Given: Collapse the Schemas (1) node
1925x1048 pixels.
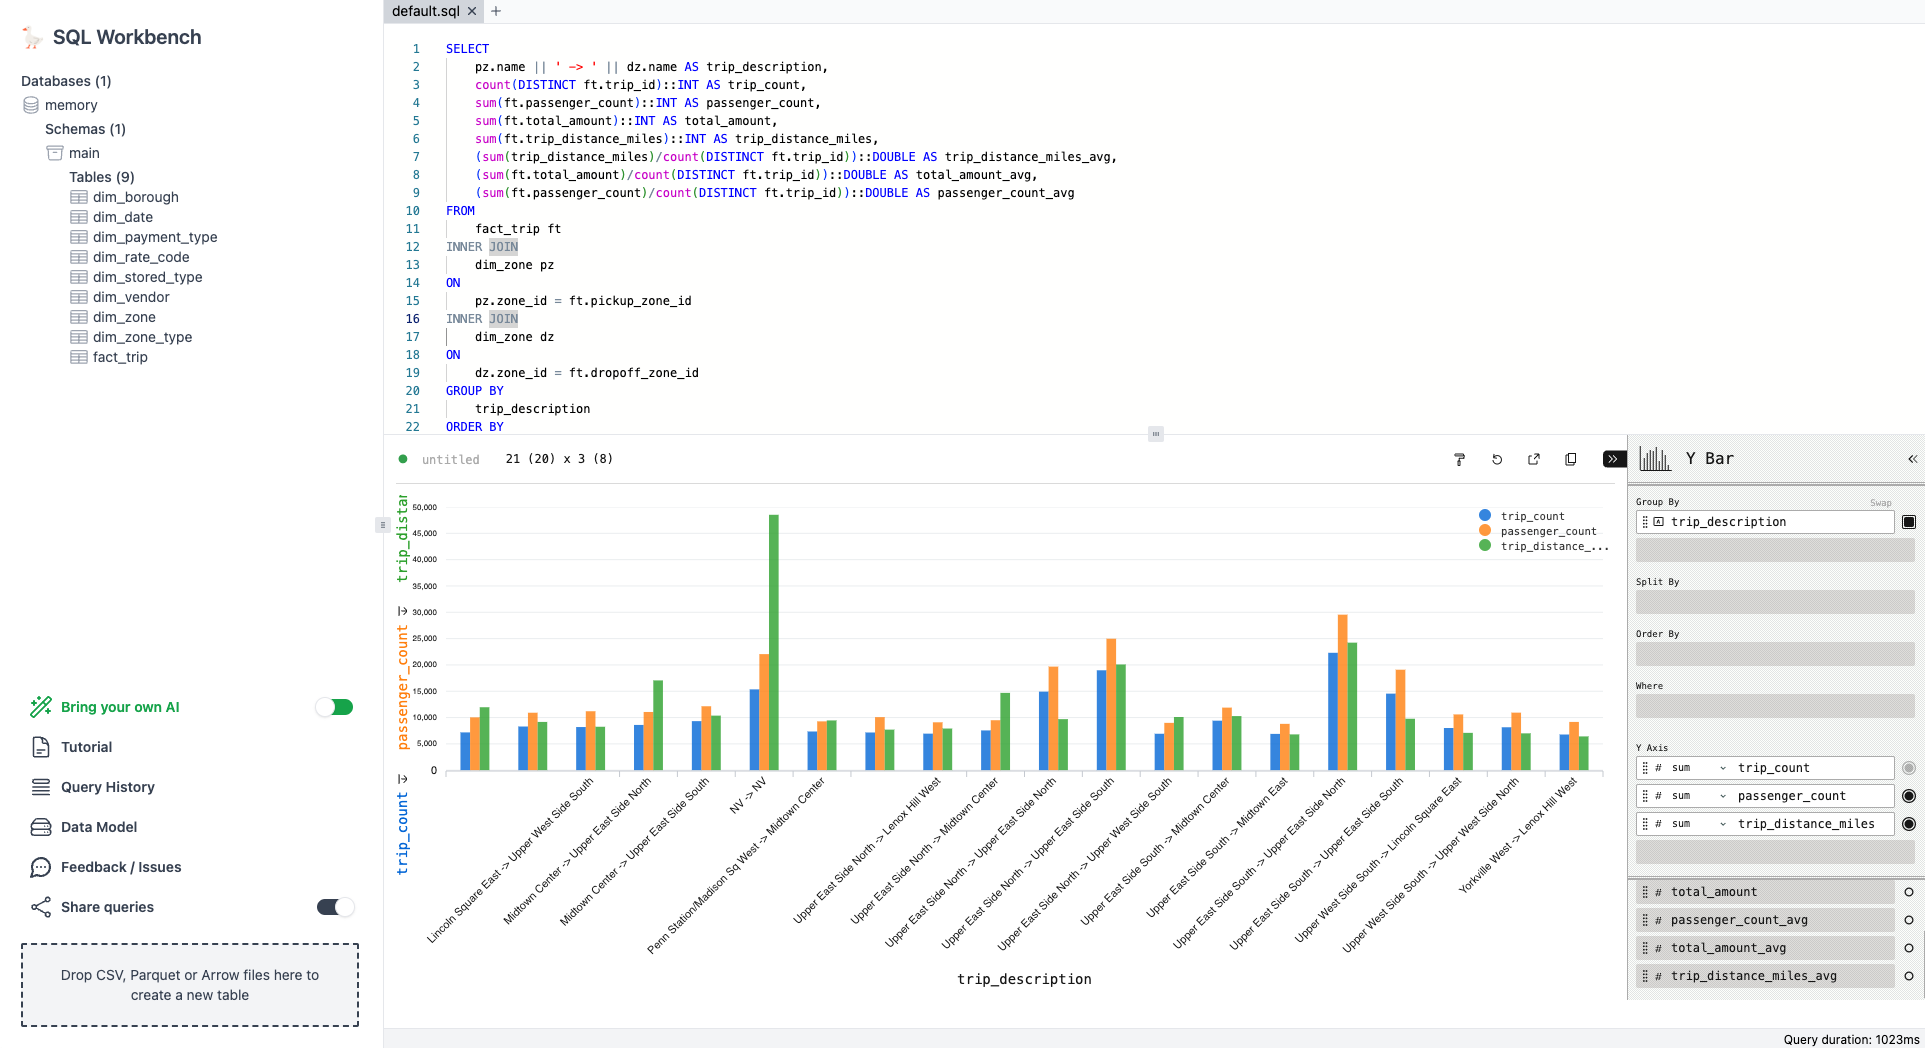Looking at the screenshot, I should (x=85, y=129).
